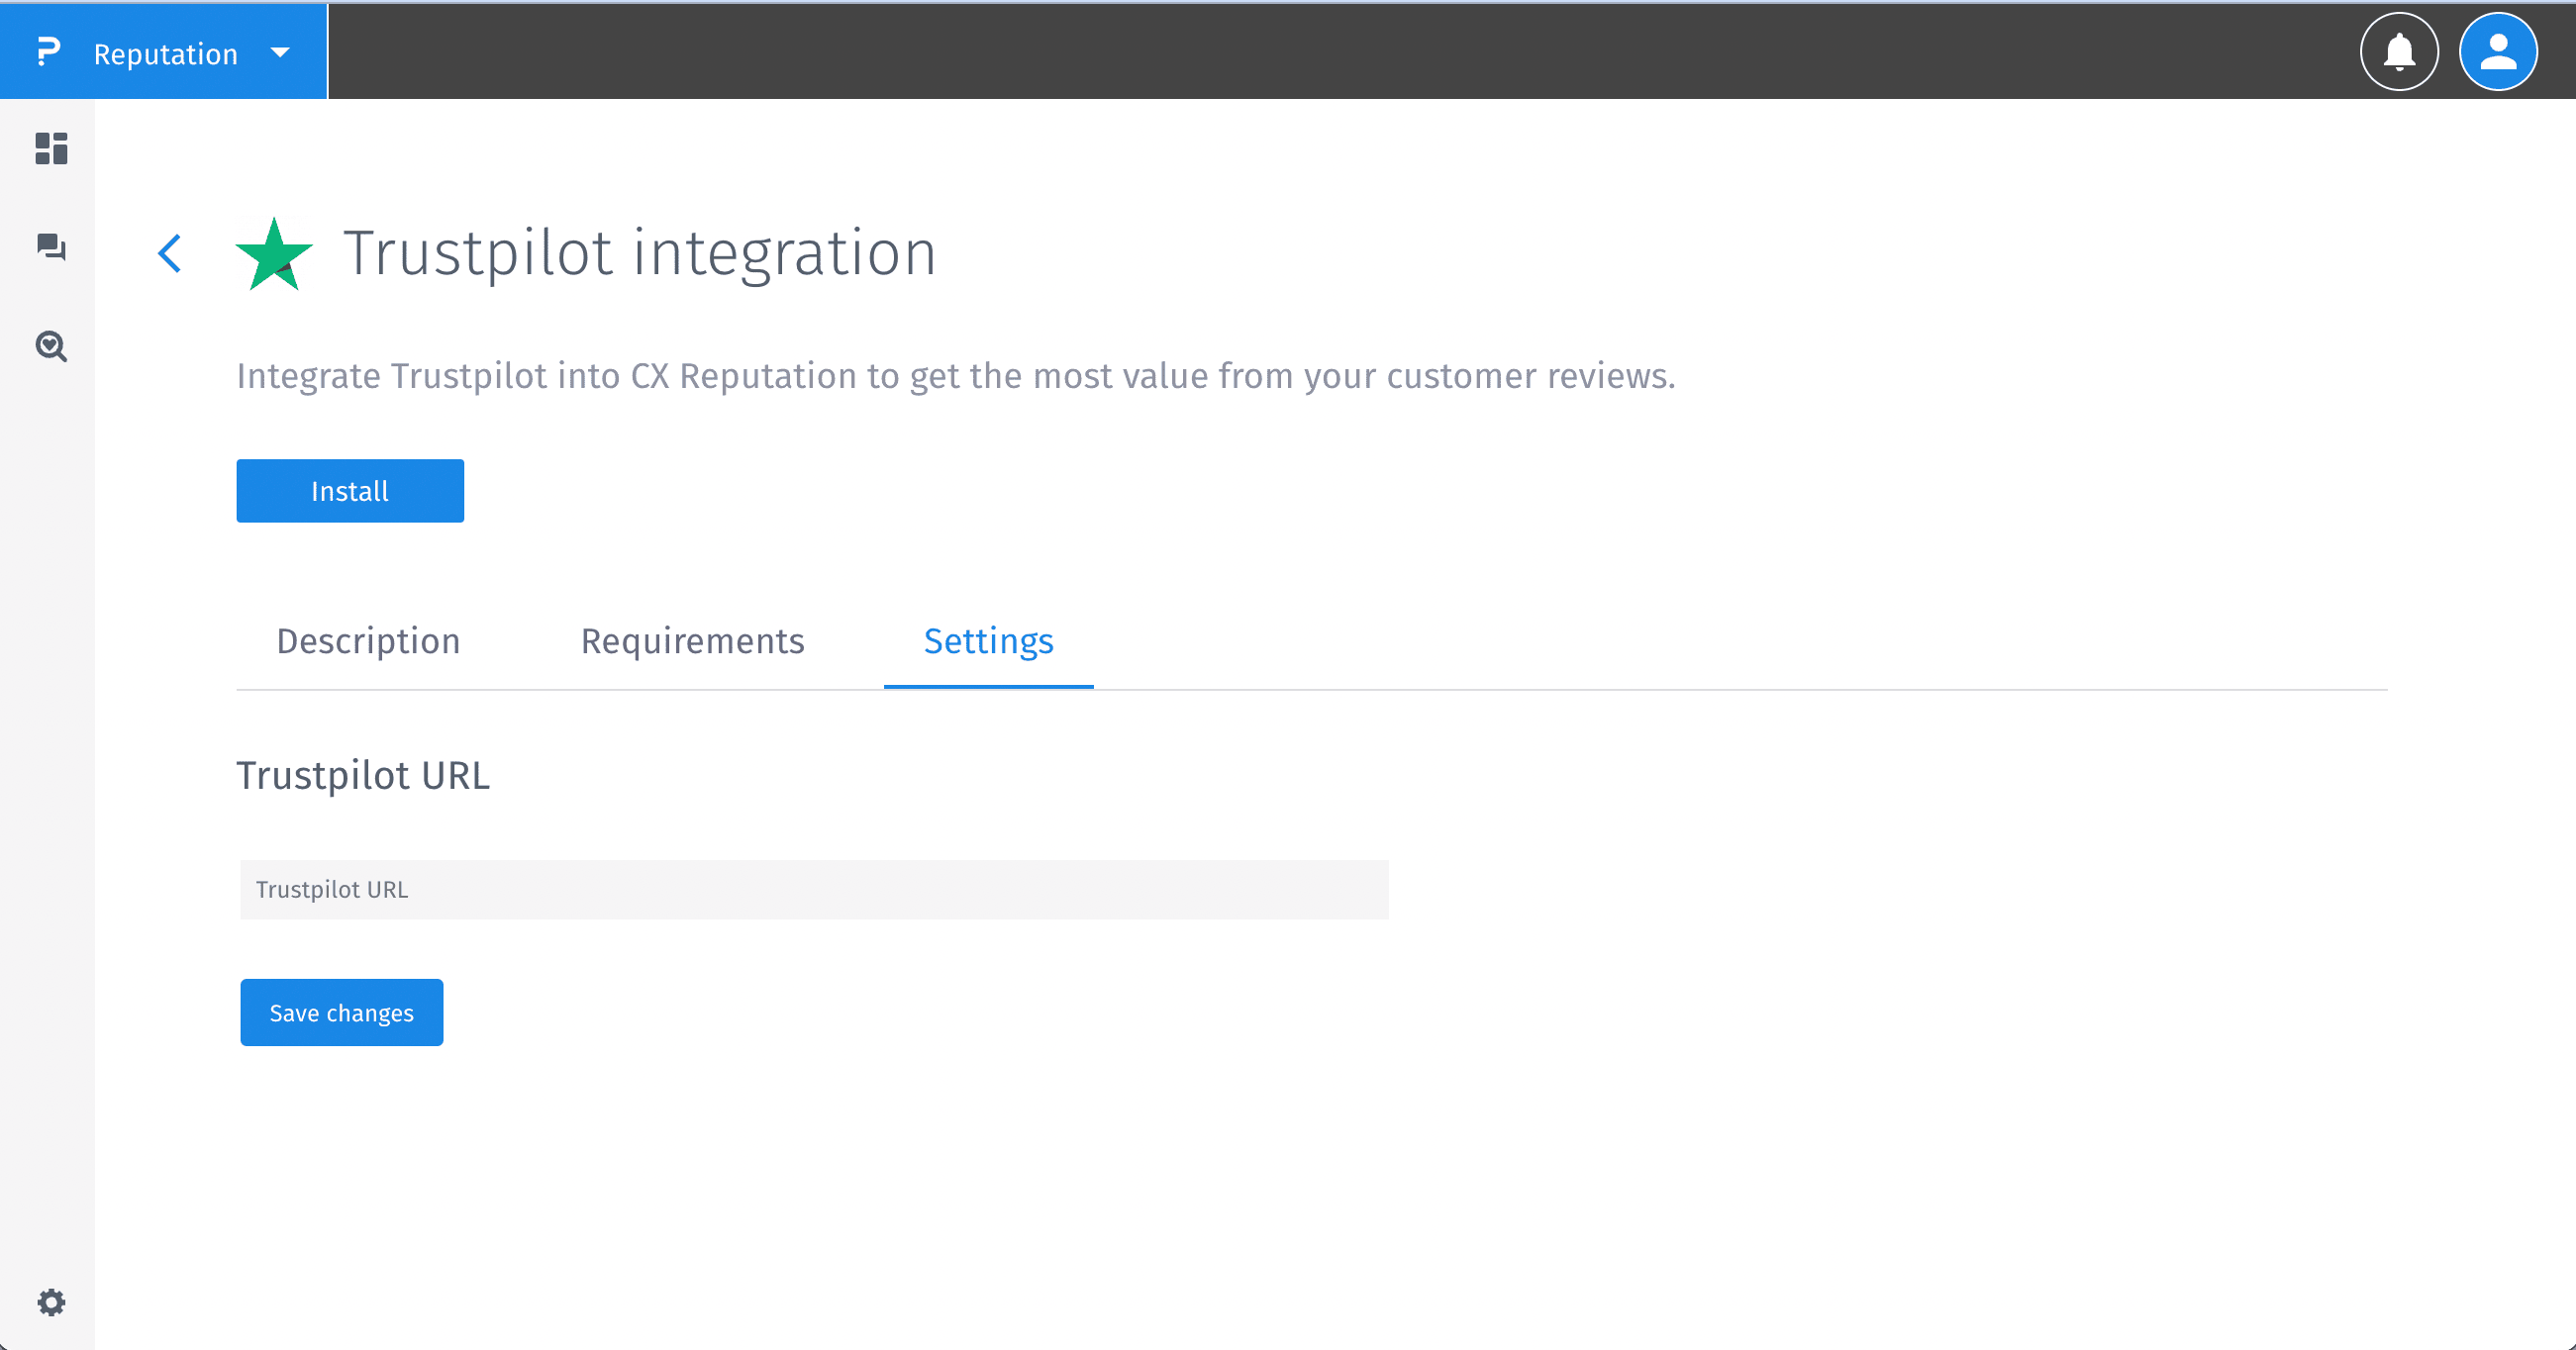Focus the Trustpilot URL input field
Image resolution: width=2576 pixels, height=1350 pixels.
813,889
